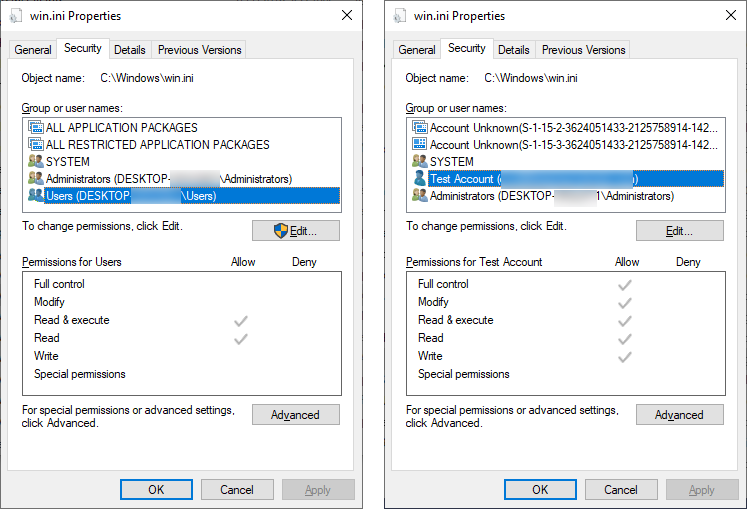The image size is (747, 509).
Task: Switch to Details tab in Test Account dialog
Action: point(513,50)
